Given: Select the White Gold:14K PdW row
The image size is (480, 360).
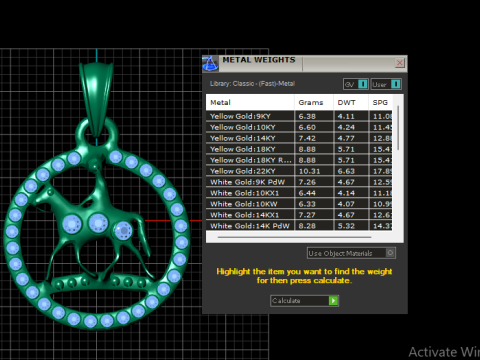Looking at the screenshot, I should click(299, 226).
